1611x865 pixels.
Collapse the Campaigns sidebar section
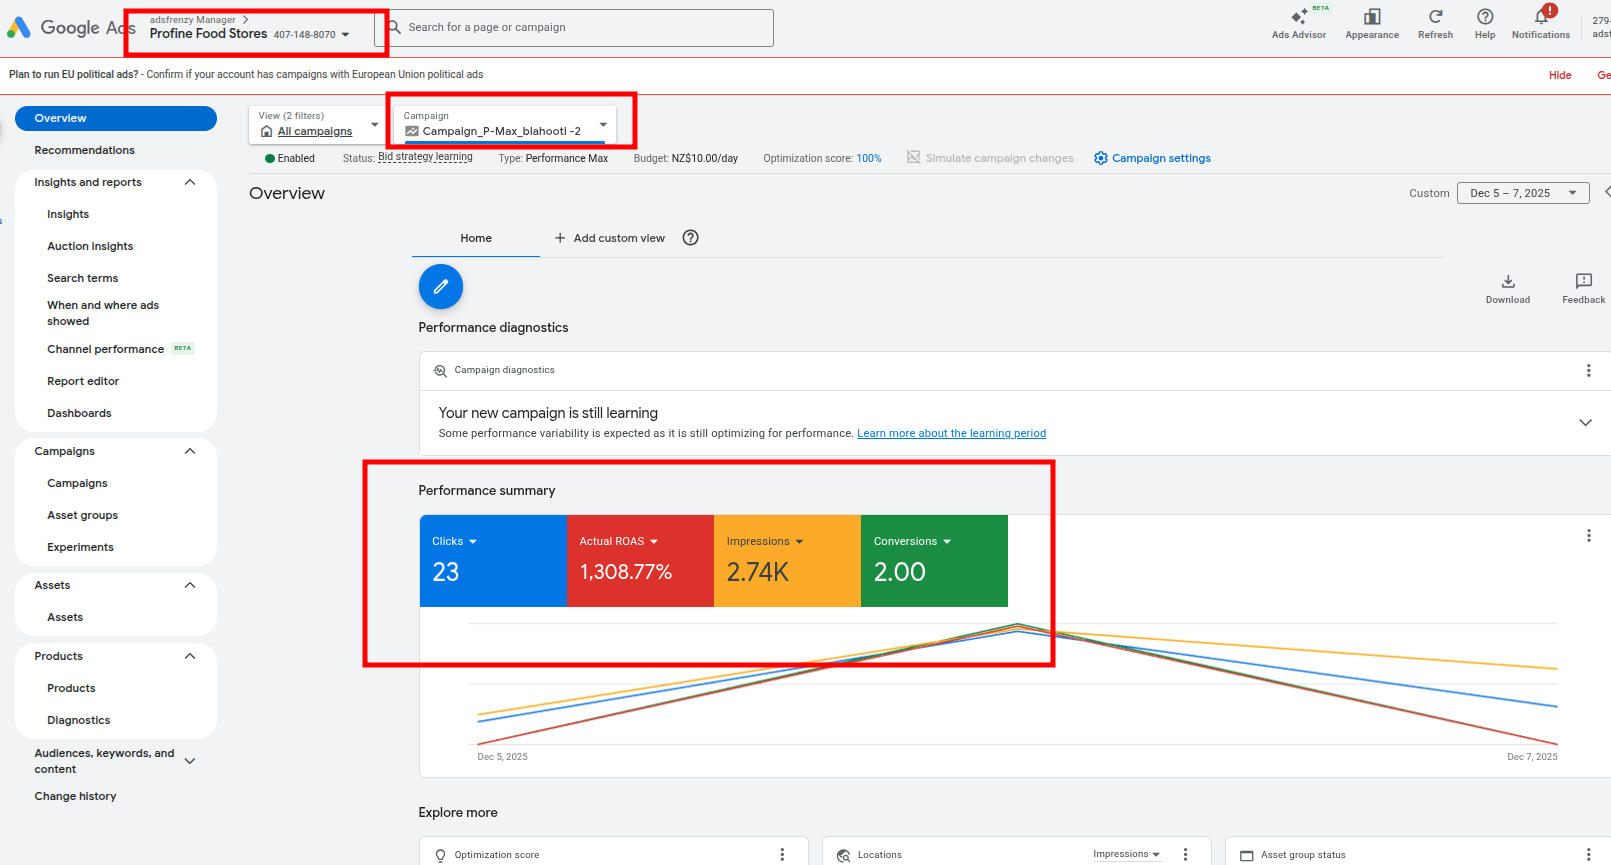tap(190, 451)
